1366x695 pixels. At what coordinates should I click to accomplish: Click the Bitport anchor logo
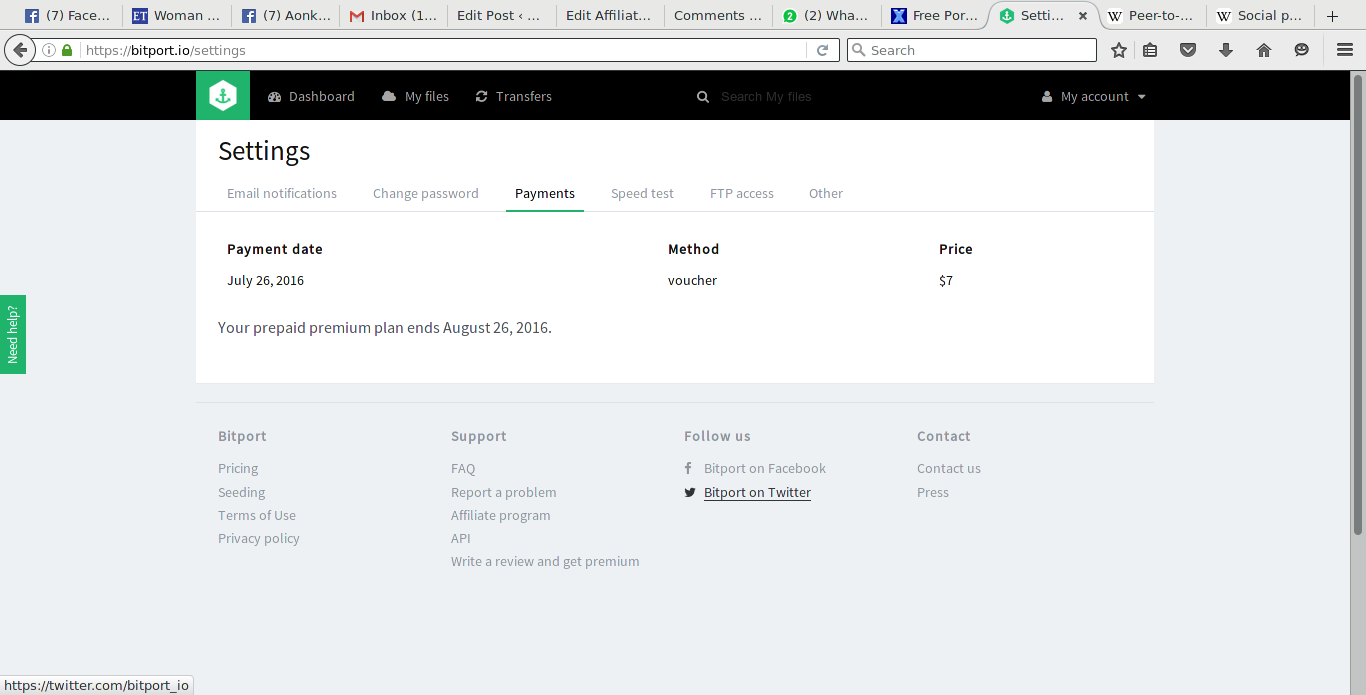pyautogui.click(x=223, y=96)
